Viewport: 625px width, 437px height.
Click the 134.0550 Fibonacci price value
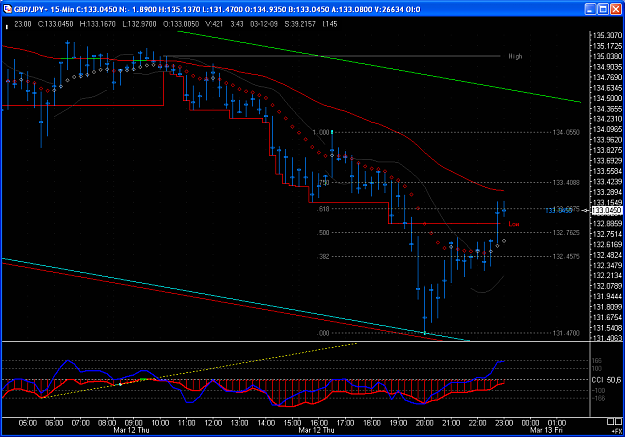click(x=566, y=132)
